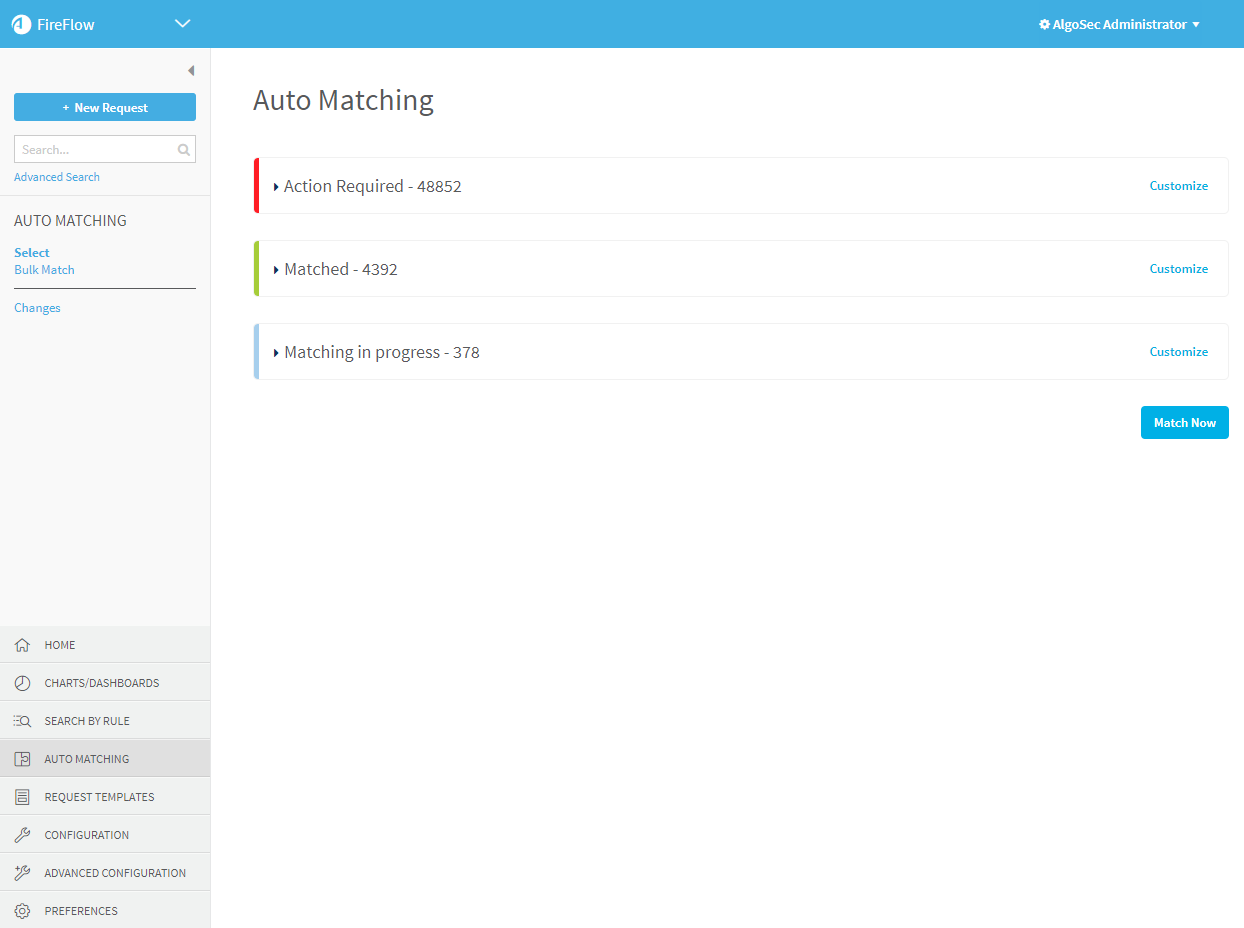Expand the Matching in progress section
This screenshot has height=928, width=1244.
276,353
